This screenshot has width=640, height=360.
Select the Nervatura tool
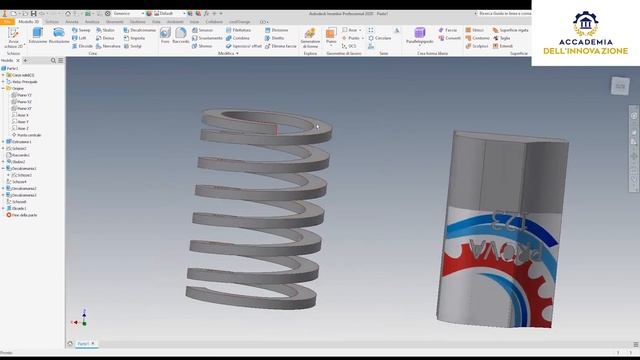108,46
